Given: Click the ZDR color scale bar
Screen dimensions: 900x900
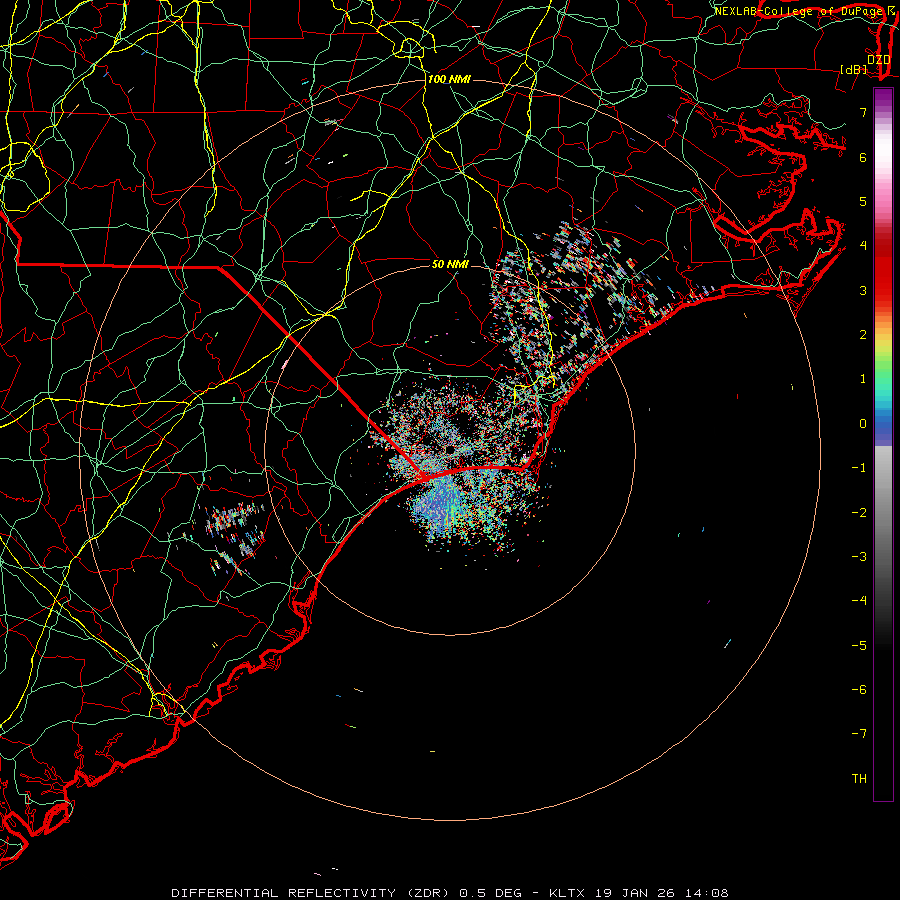Looking at the screenshot, I should point(883,444).
